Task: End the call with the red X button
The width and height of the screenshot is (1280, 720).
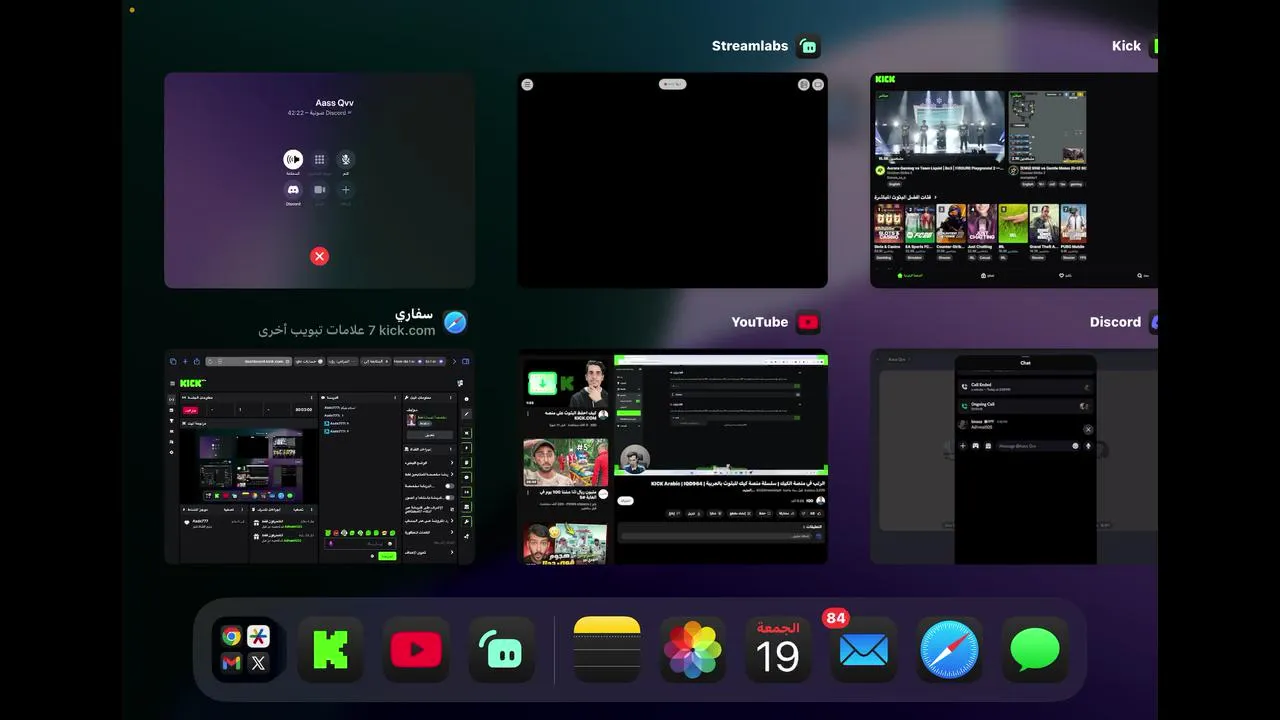Action: click(x=319, y=256)
